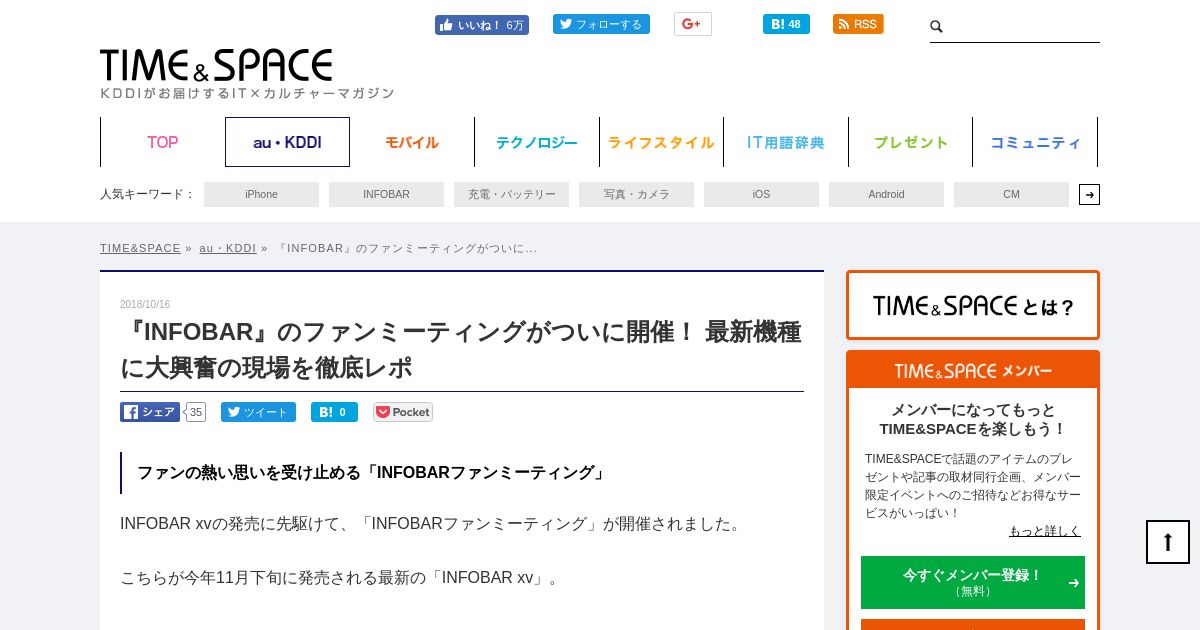Viewport: 1200px width, 630px height.
Task: Click the text メンバーになってもっと TIME&SPACEを楽しもう！
Action: pyautogui.click(x=973, y=419)
